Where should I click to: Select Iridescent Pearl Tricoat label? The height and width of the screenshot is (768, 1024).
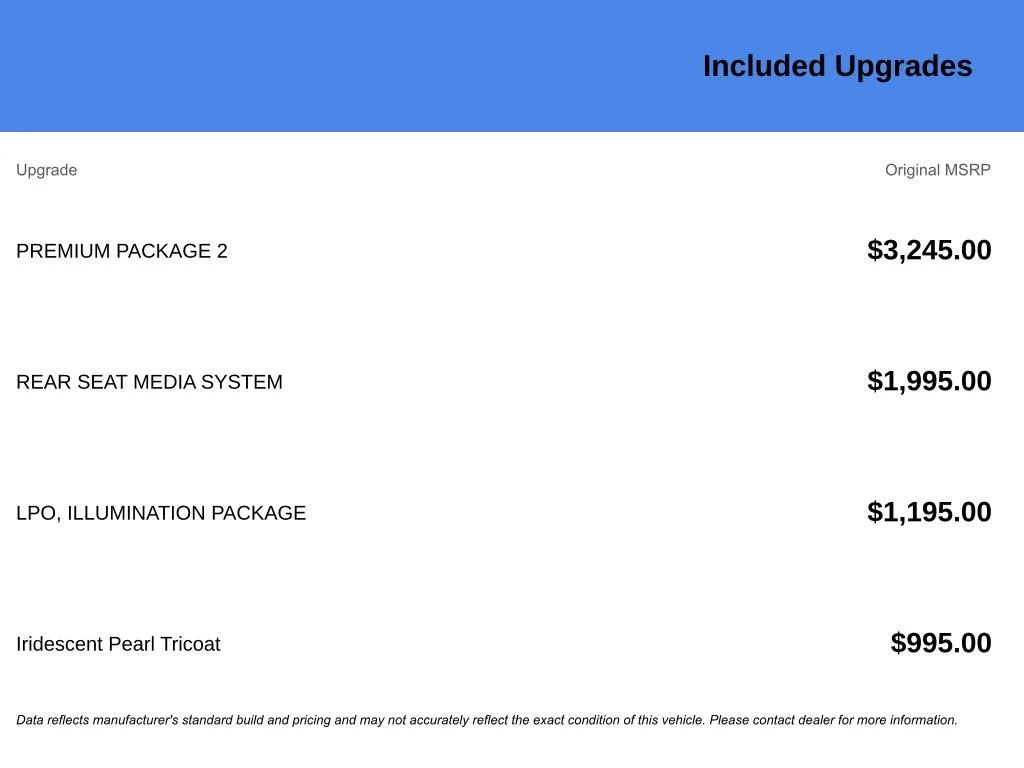[118, 644]
